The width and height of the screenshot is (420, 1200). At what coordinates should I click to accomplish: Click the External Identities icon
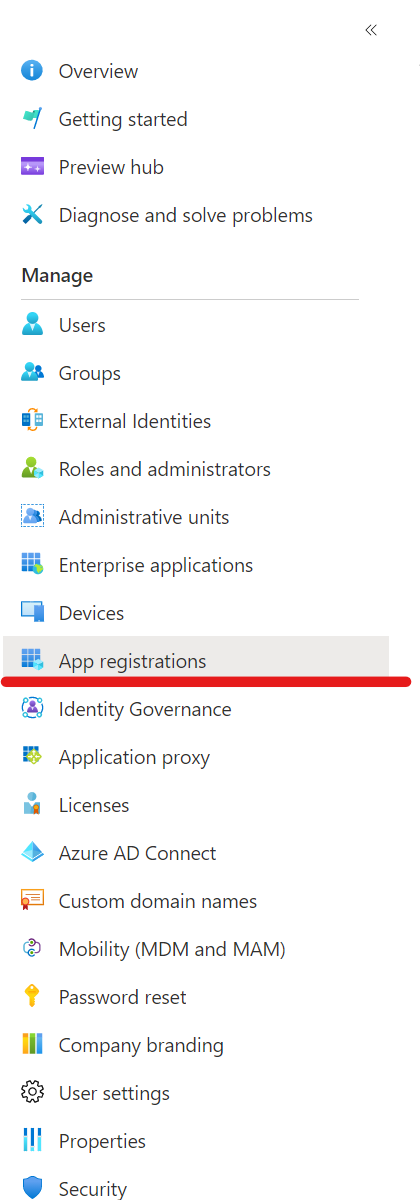[x=32, y=421]
